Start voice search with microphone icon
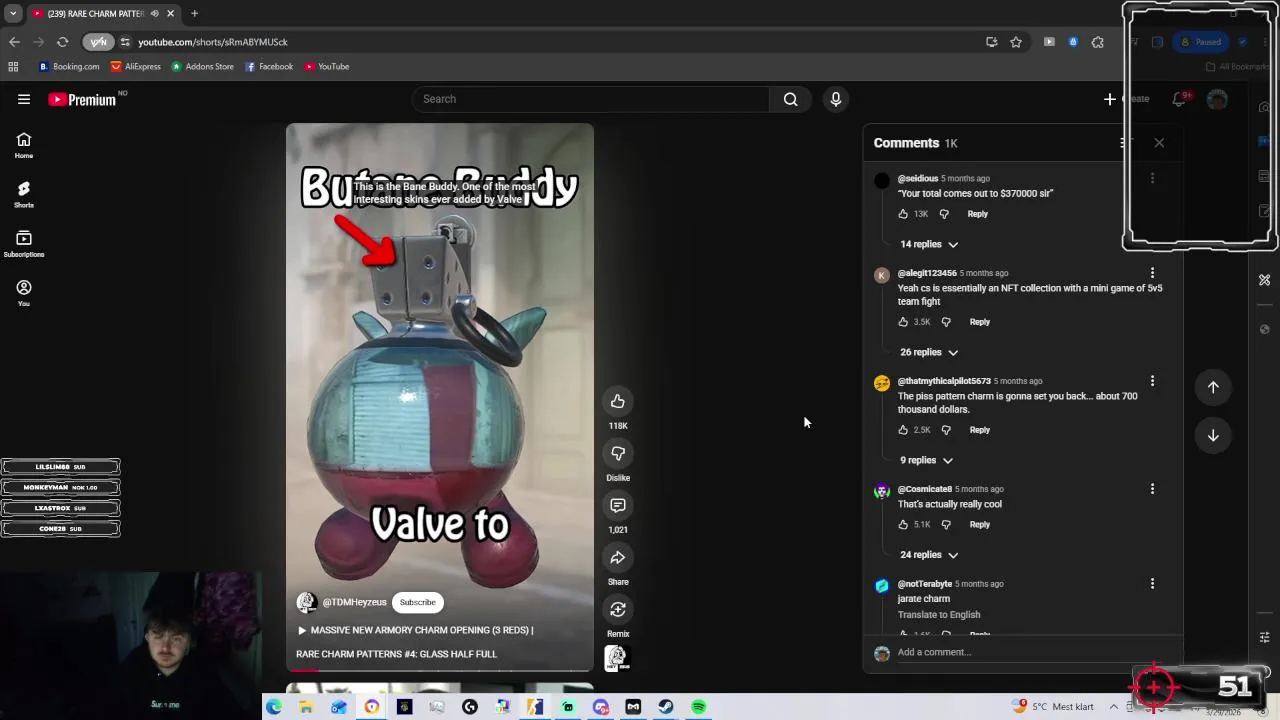Image resolution: width=1280 pixels, height=720 pixels. tap(836, 99)
